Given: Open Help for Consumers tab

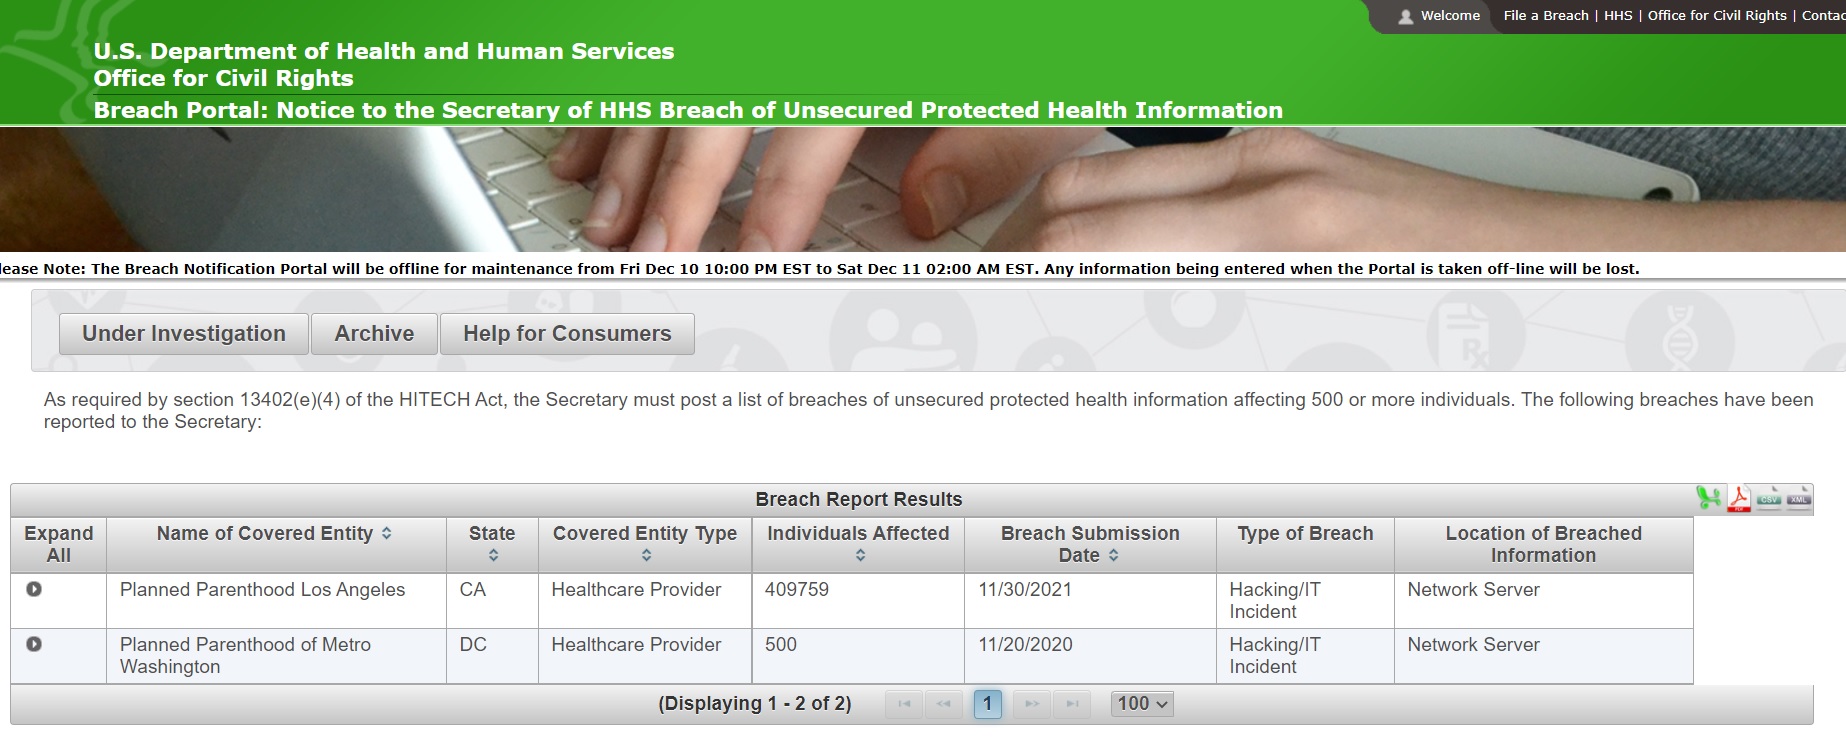Looking at the screenshot, I should 567,334.
